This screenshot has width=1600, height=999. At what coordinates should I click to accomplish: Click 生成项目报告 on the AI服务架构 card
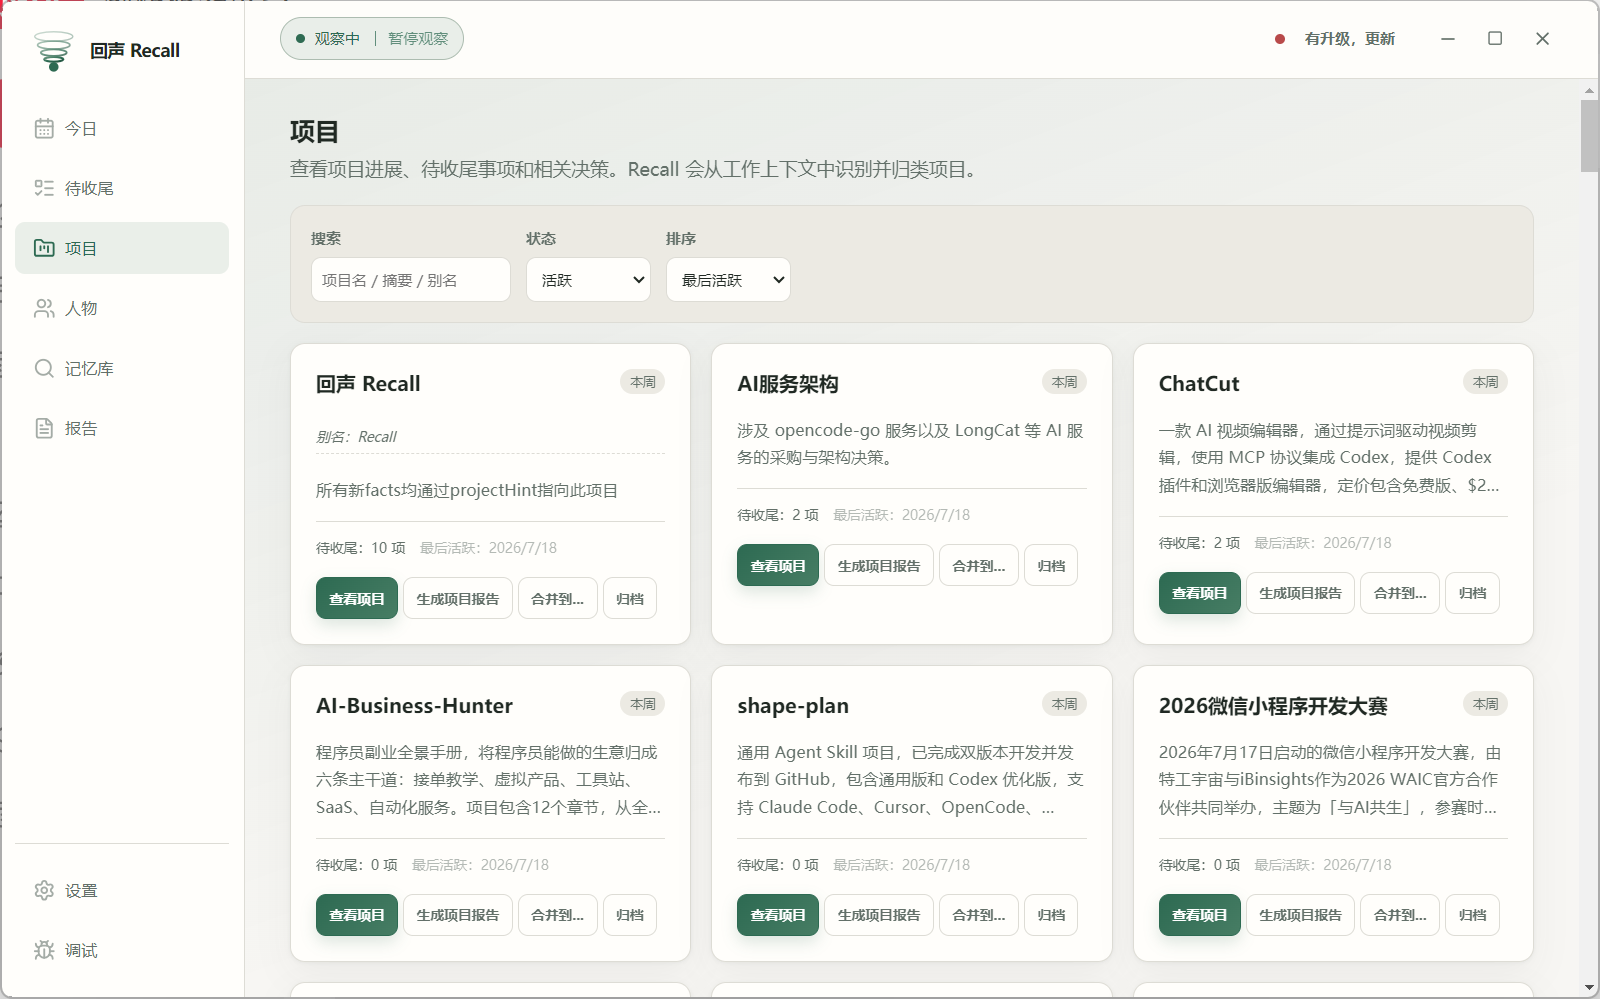879,565
